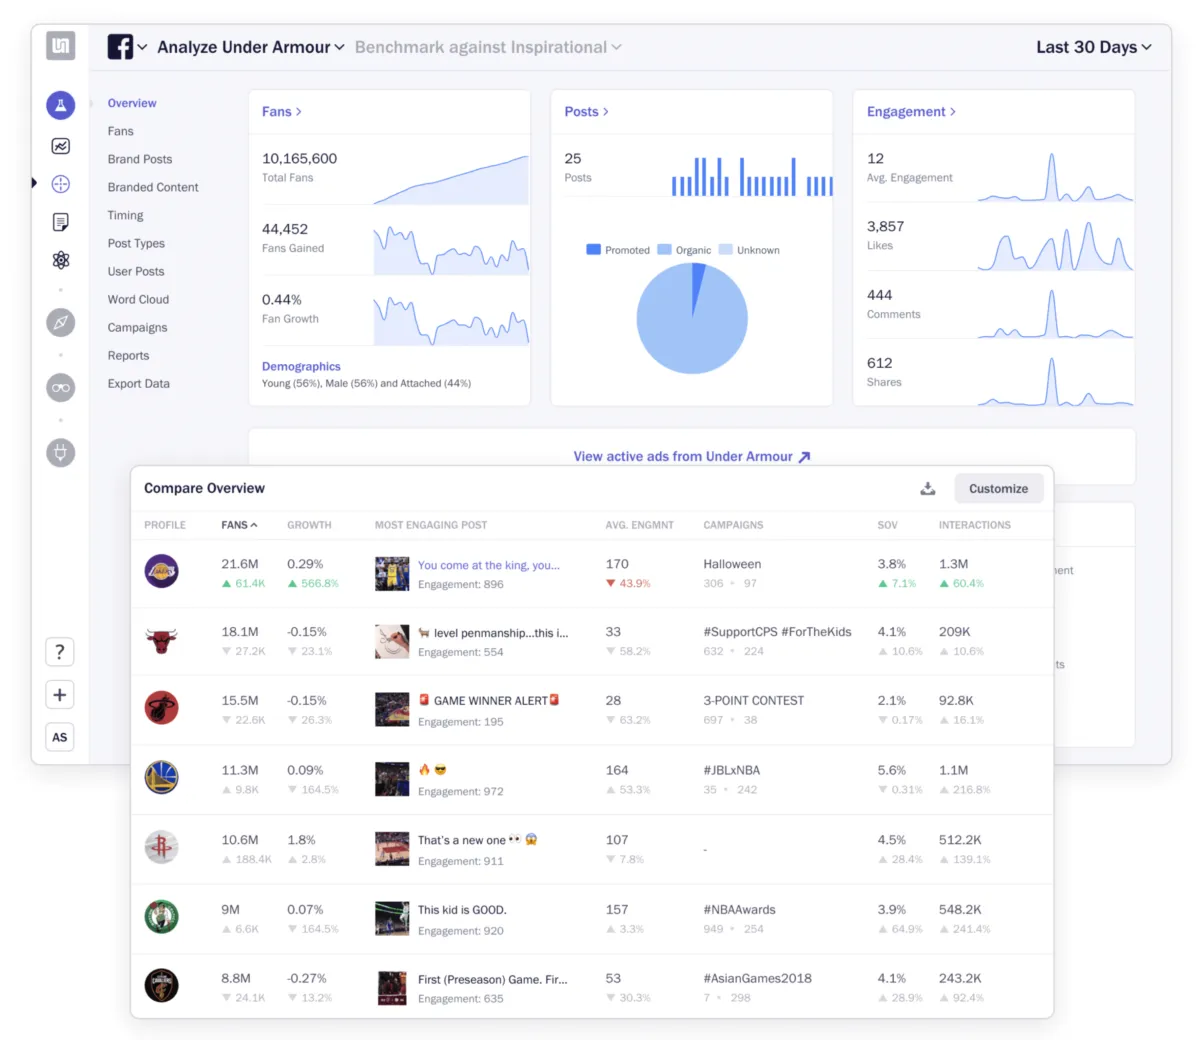Select the Boston Celtics team logo

[161, 916]
